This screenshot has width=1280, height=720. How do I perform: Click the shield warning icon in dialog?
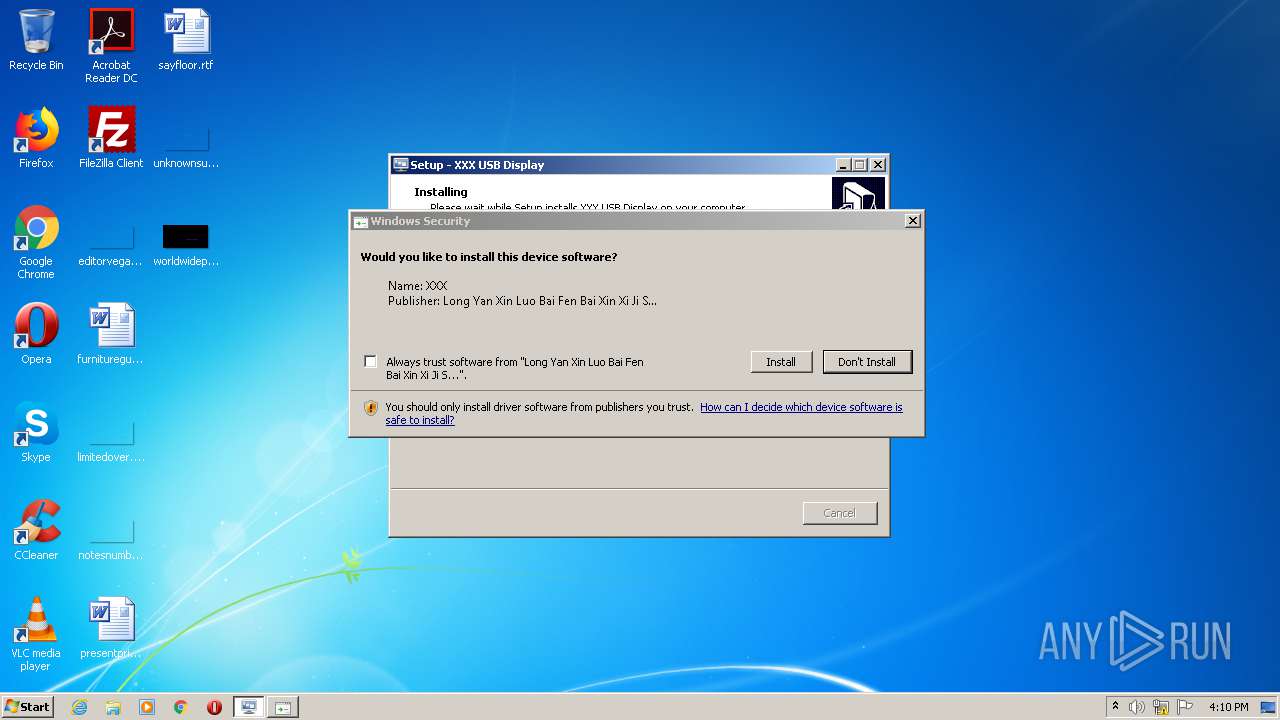pyautogui.click(x=371, y=408)
